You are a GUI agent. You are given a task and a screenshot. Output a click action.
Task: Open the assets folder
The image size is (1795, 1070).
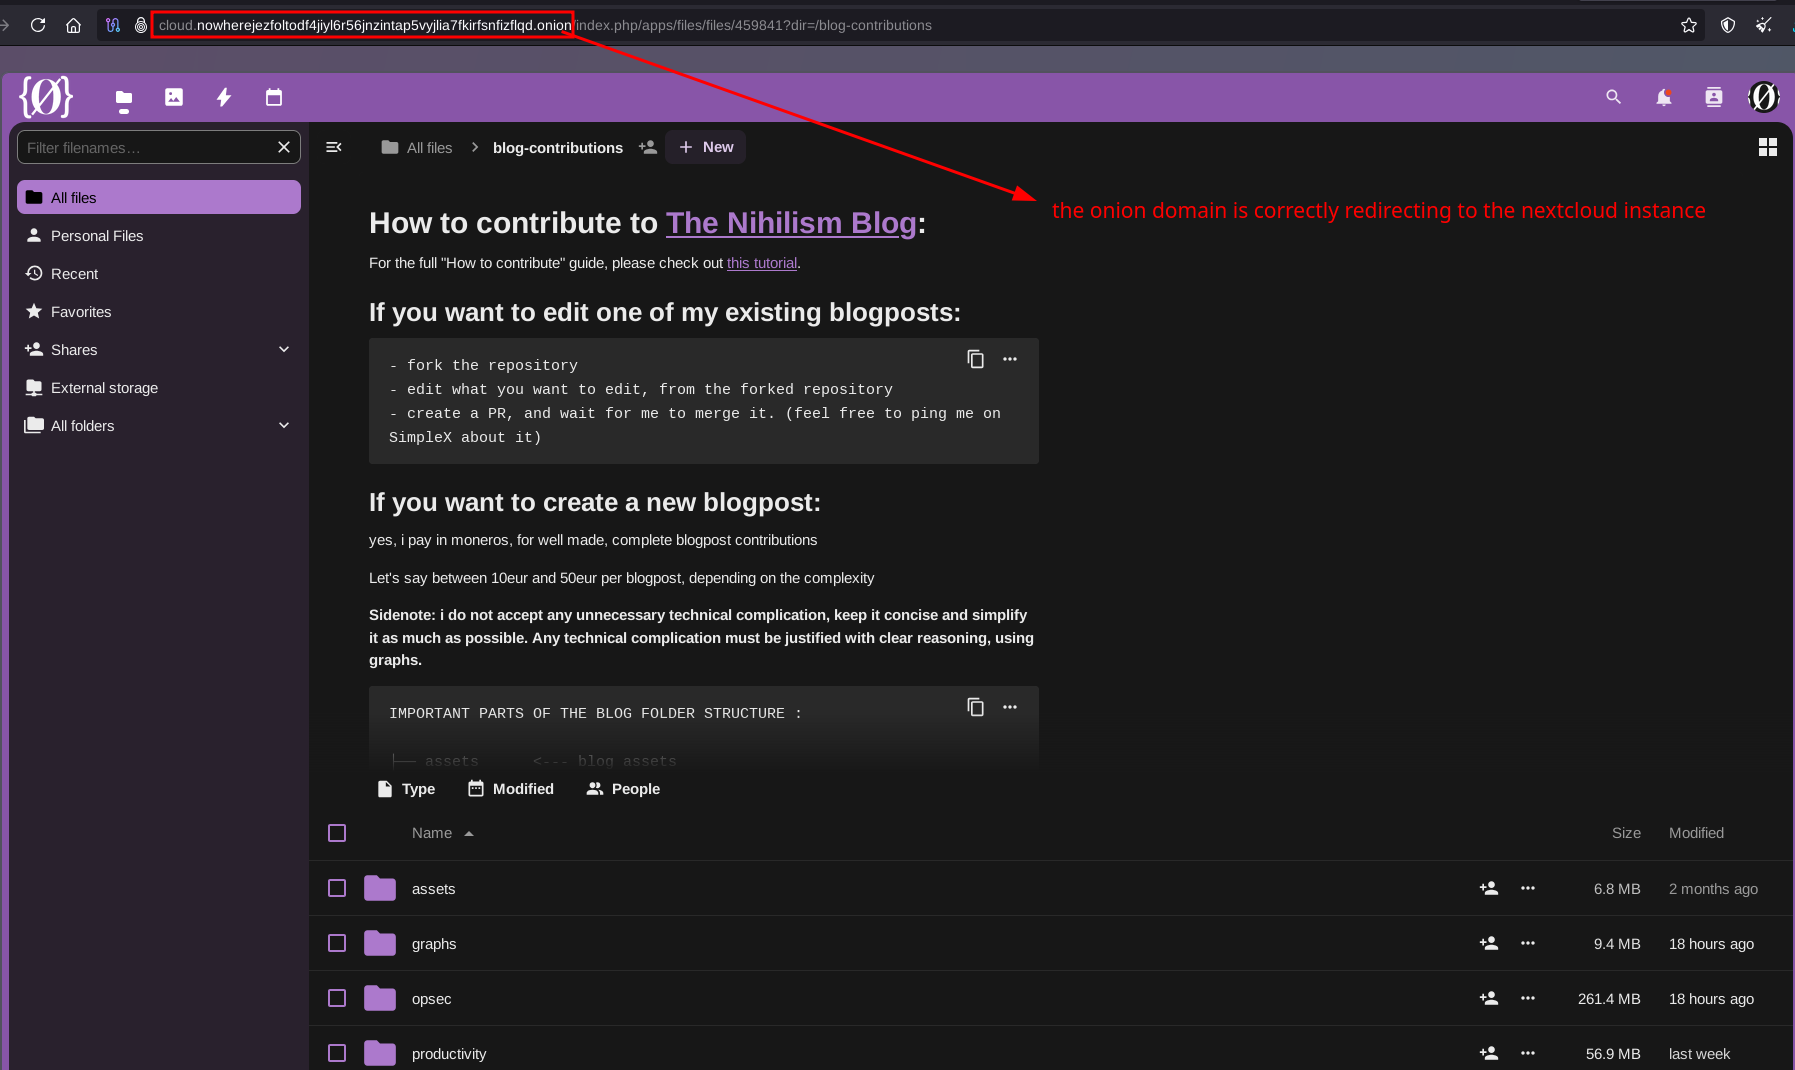point(433,888)
